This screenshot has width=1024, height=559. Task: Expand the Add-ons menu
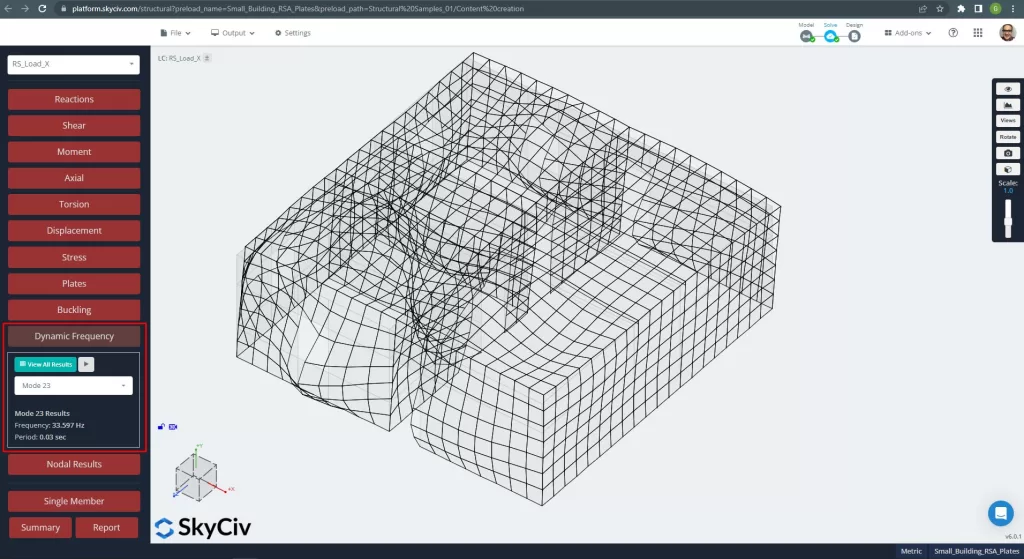908,33
